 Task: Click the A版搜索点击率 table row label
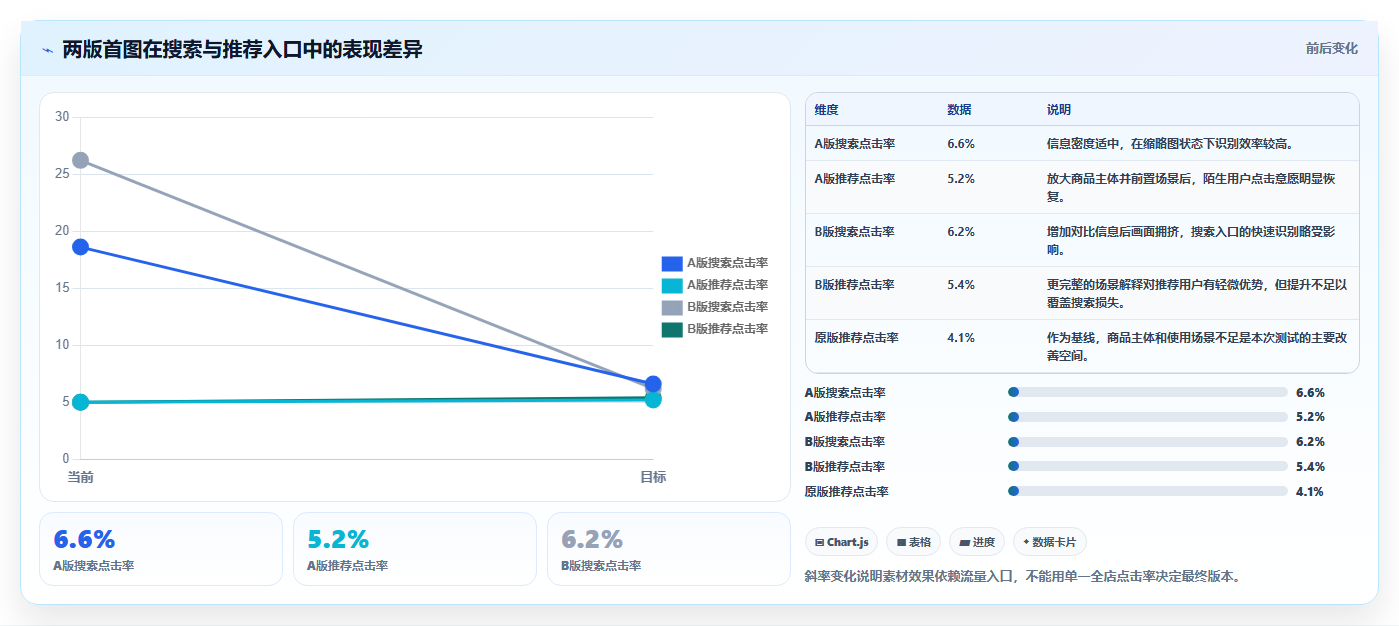[x=855, y=143]
